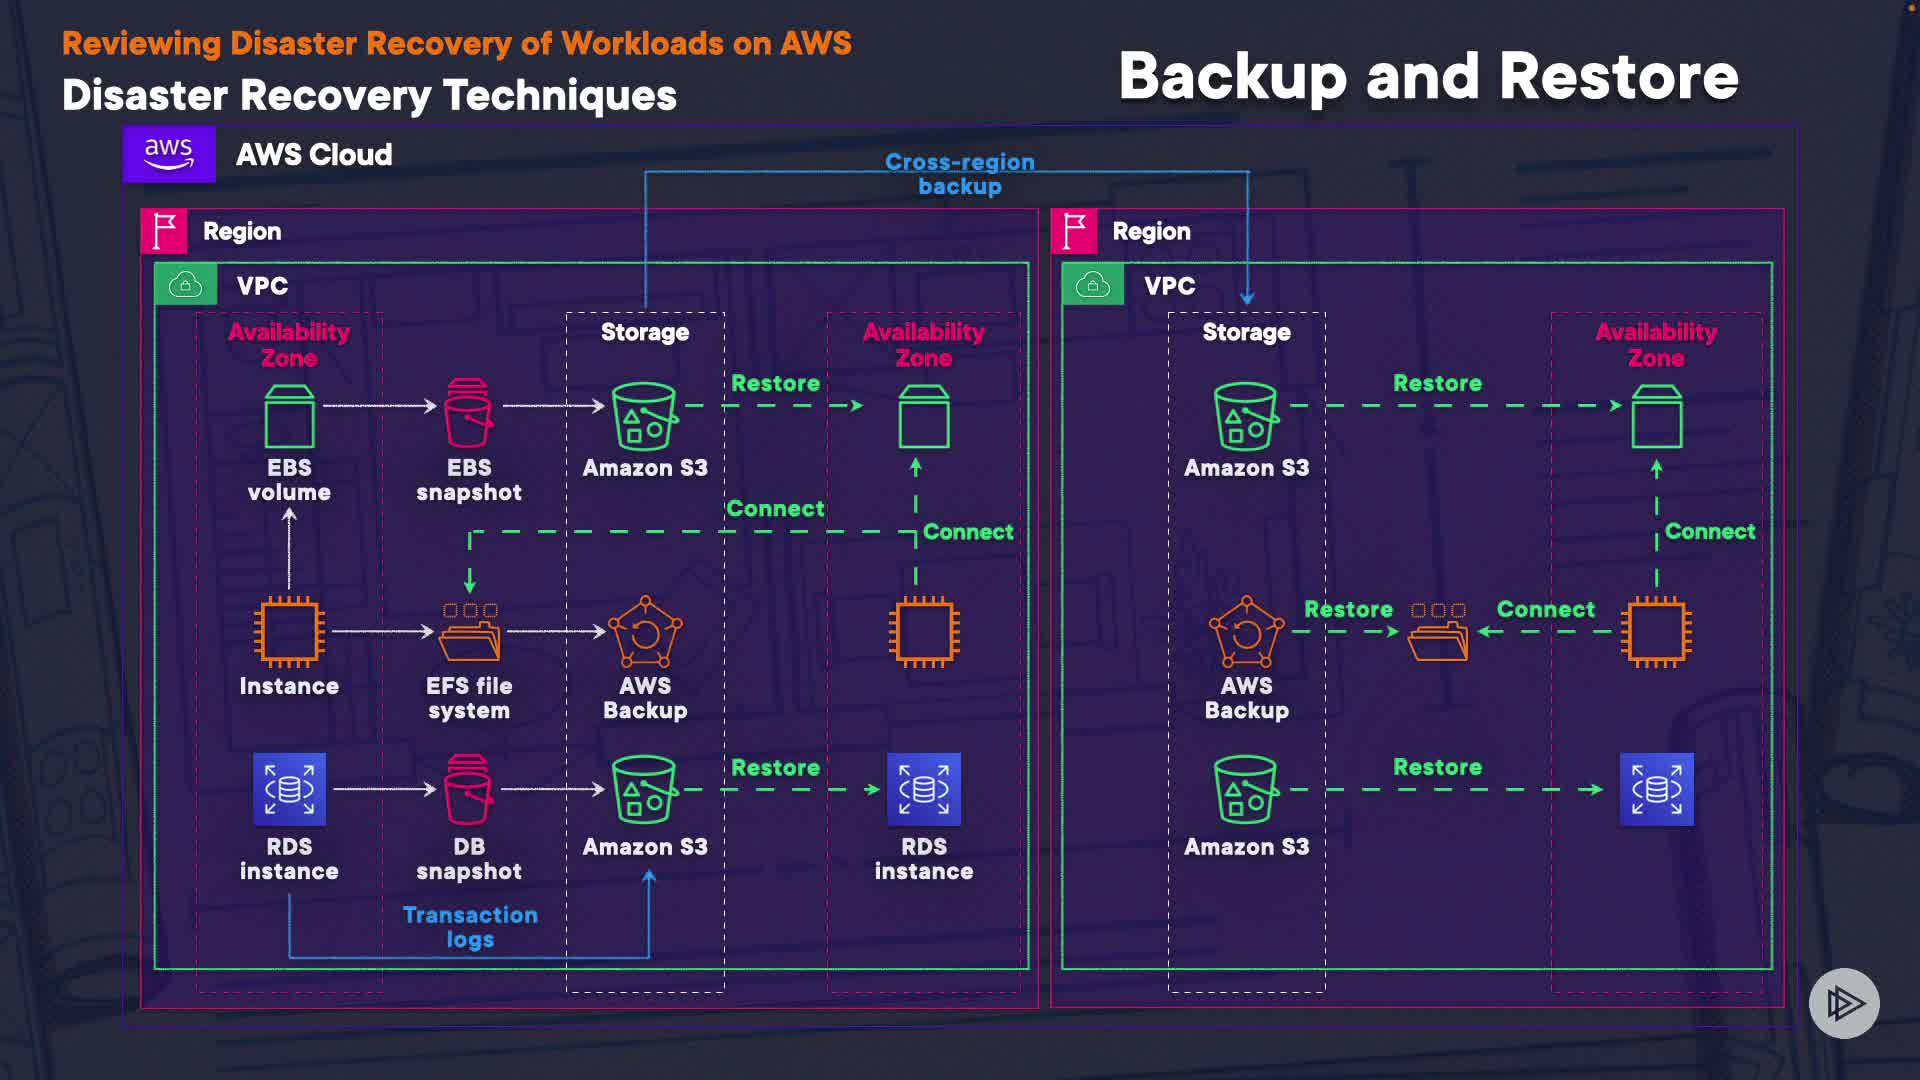Click the left region's AWS Backup icon
This screenshot has width=1920, height=1080.
pyautogui.click(x=645, y=632)
